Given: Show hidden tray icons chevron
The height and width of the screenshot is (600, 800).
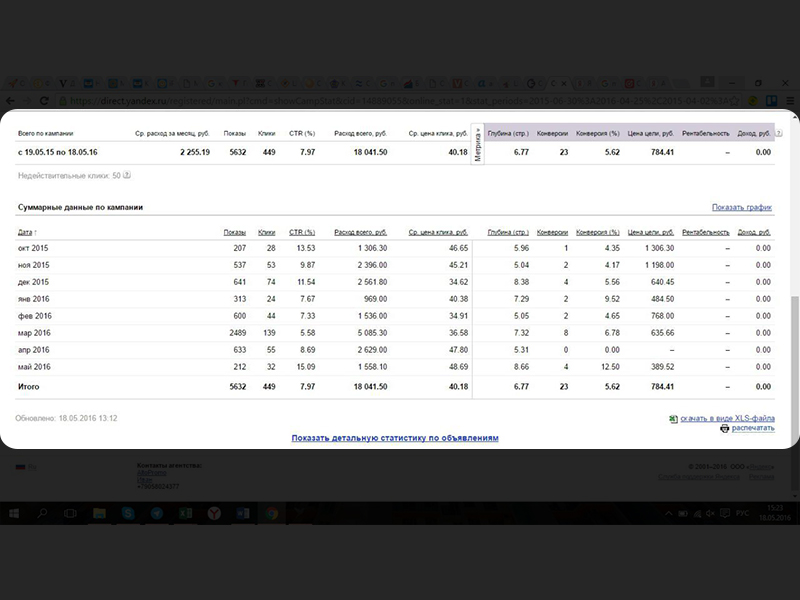Looking at the screenshot, I should (668, 513).
